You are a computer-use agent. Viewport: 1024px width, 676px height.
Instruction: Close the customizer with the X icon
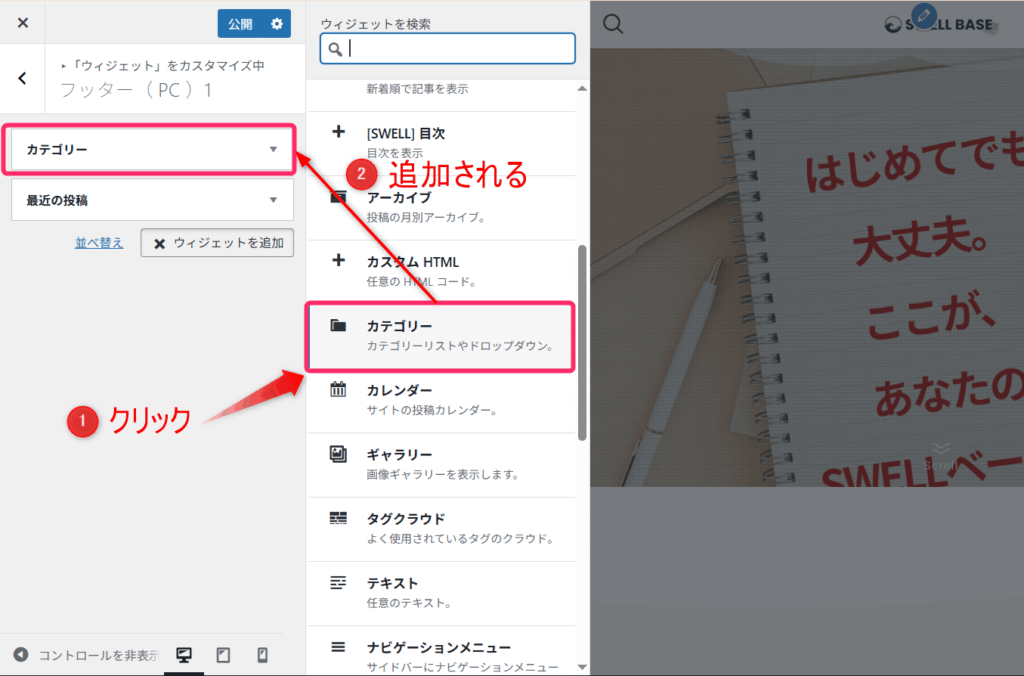coord(23,23)
